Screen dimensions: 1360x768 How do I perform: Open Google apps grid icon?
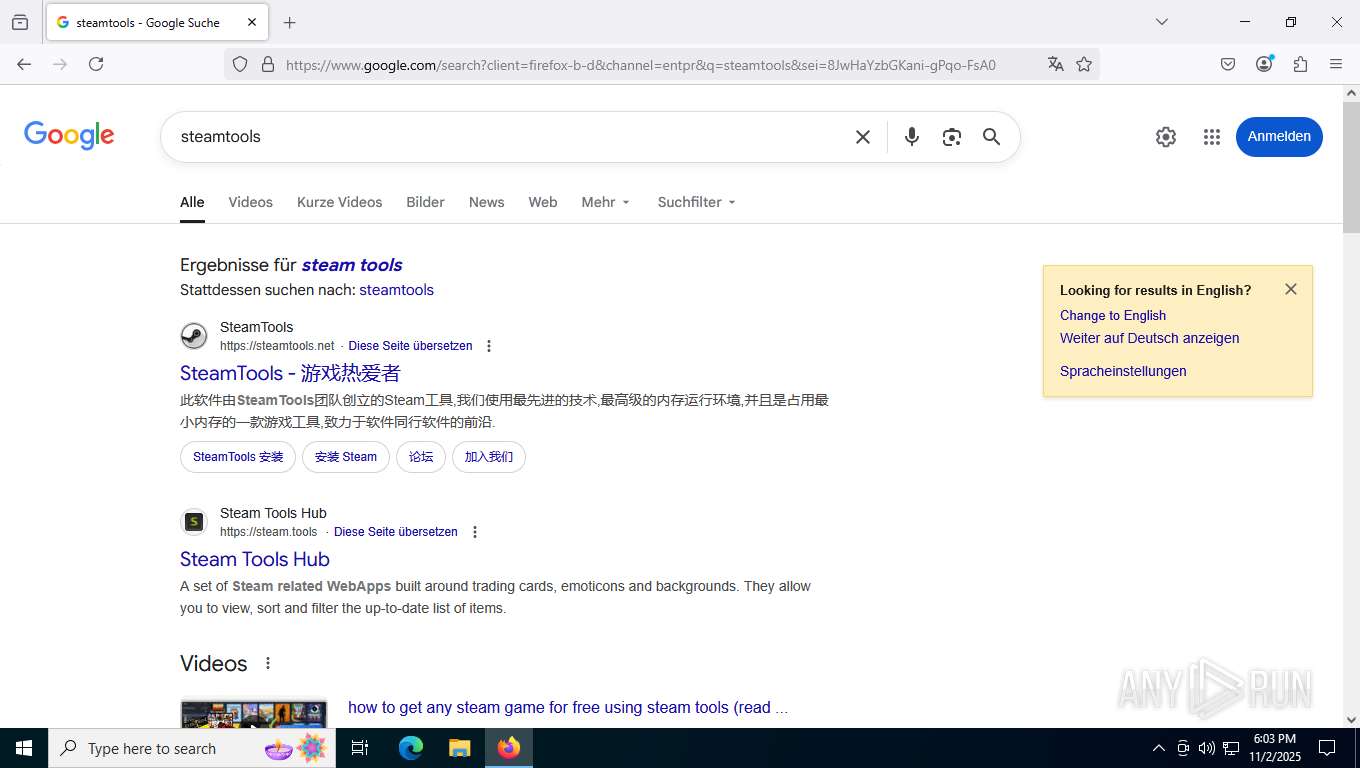(1212, 137)
